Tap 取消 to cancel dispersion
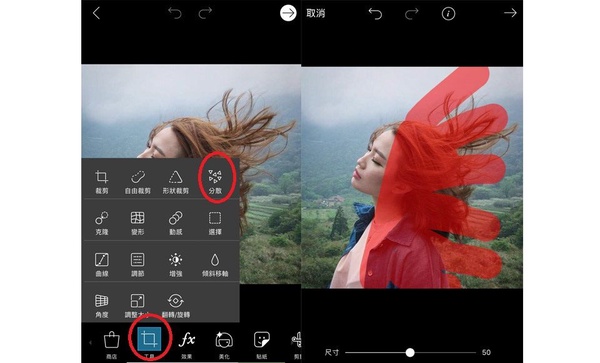This screenshot has height=363, width=600. (316, 13)
